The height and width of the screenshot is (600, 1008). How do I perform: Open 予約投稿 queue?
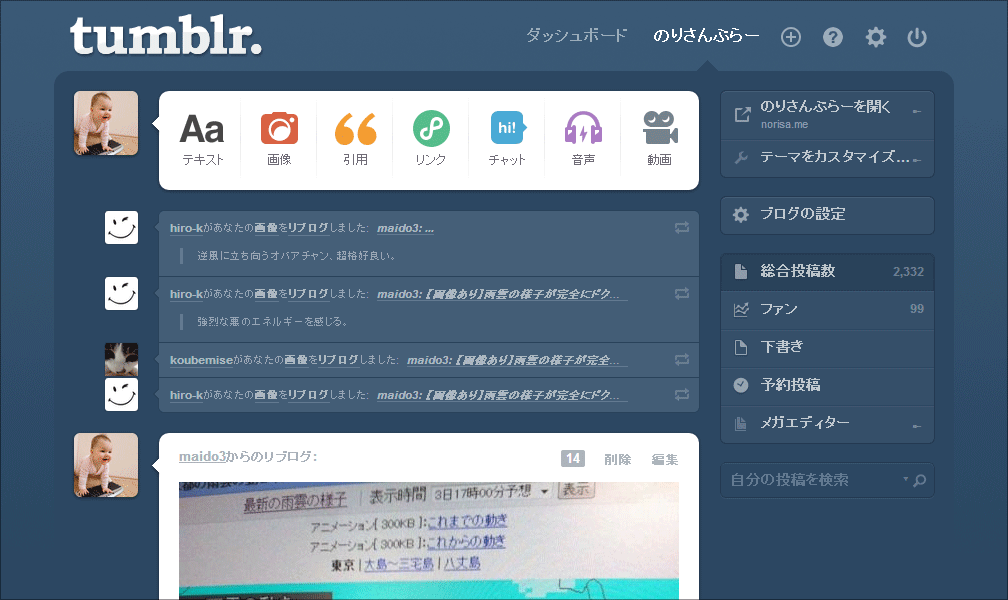pyautogui.click(x=827, y=385)
